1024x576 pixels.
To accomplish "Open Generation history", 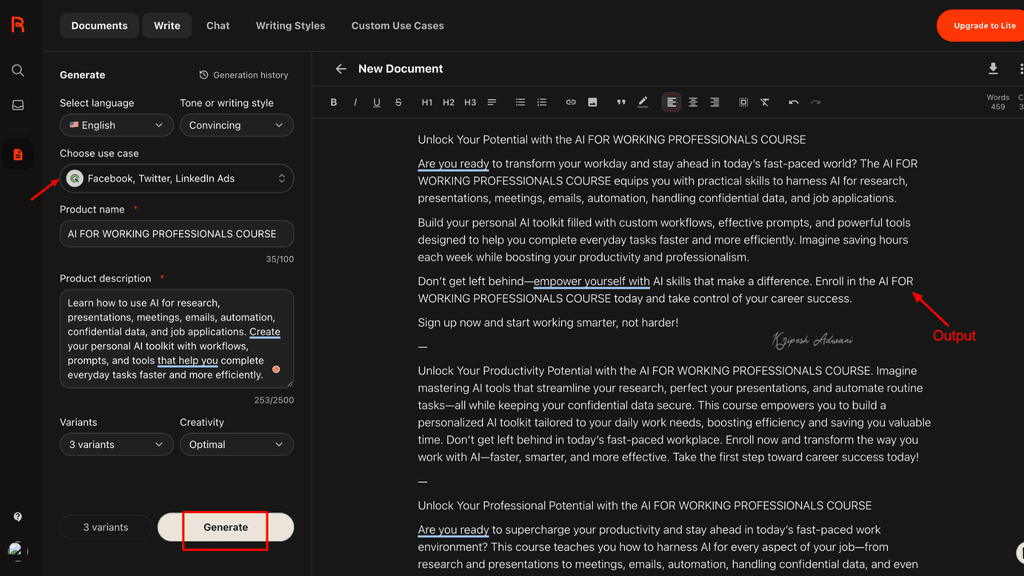I will click(x=244, y=75).
